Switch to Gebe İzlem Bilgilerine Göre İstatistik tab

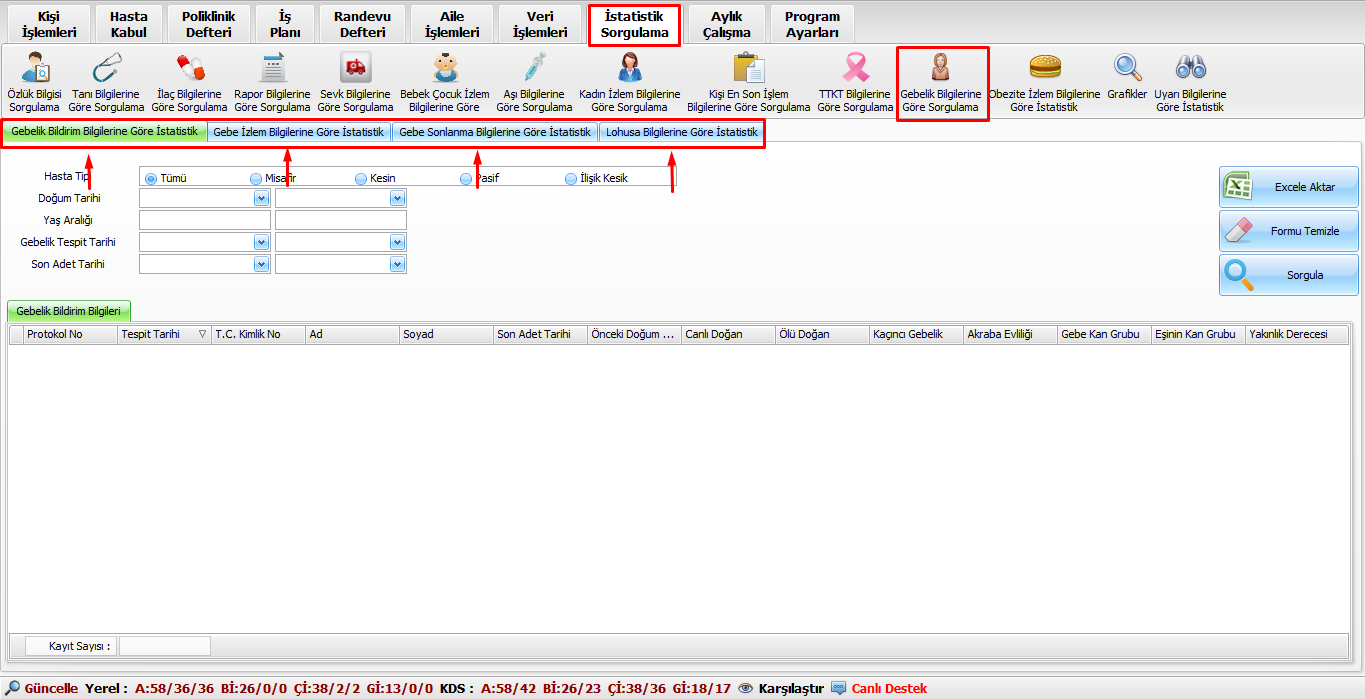coord(298,132)
